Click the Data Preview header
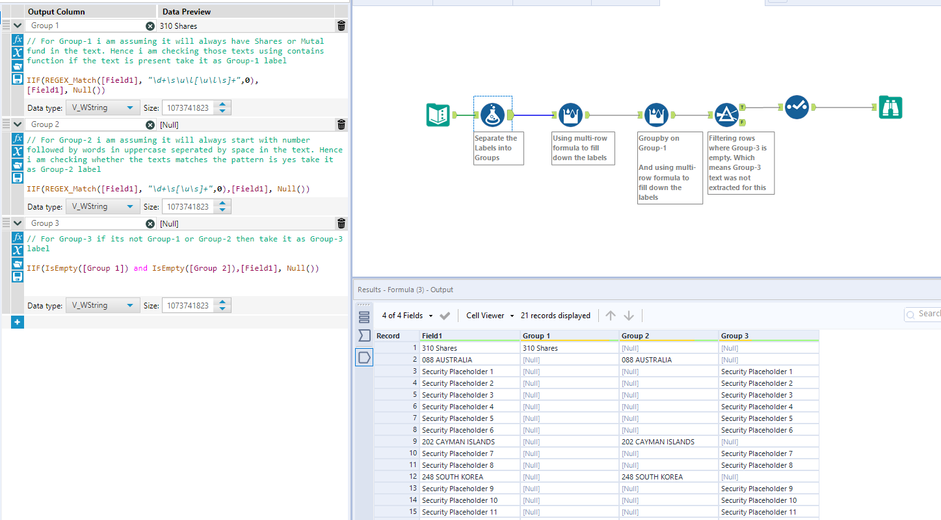 (186, 11)
